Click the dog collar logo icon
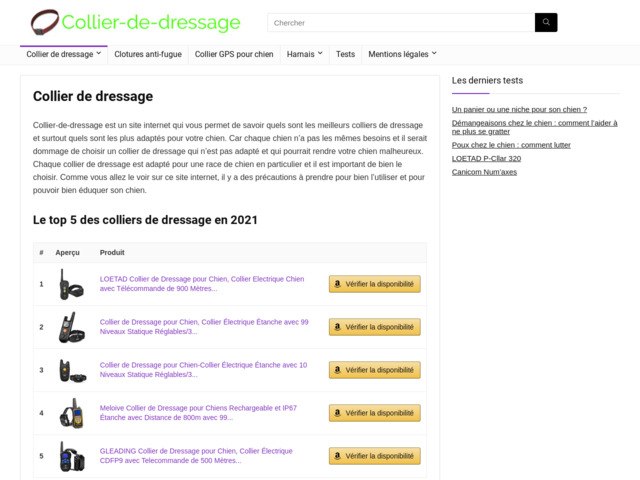 click(44, 22)
